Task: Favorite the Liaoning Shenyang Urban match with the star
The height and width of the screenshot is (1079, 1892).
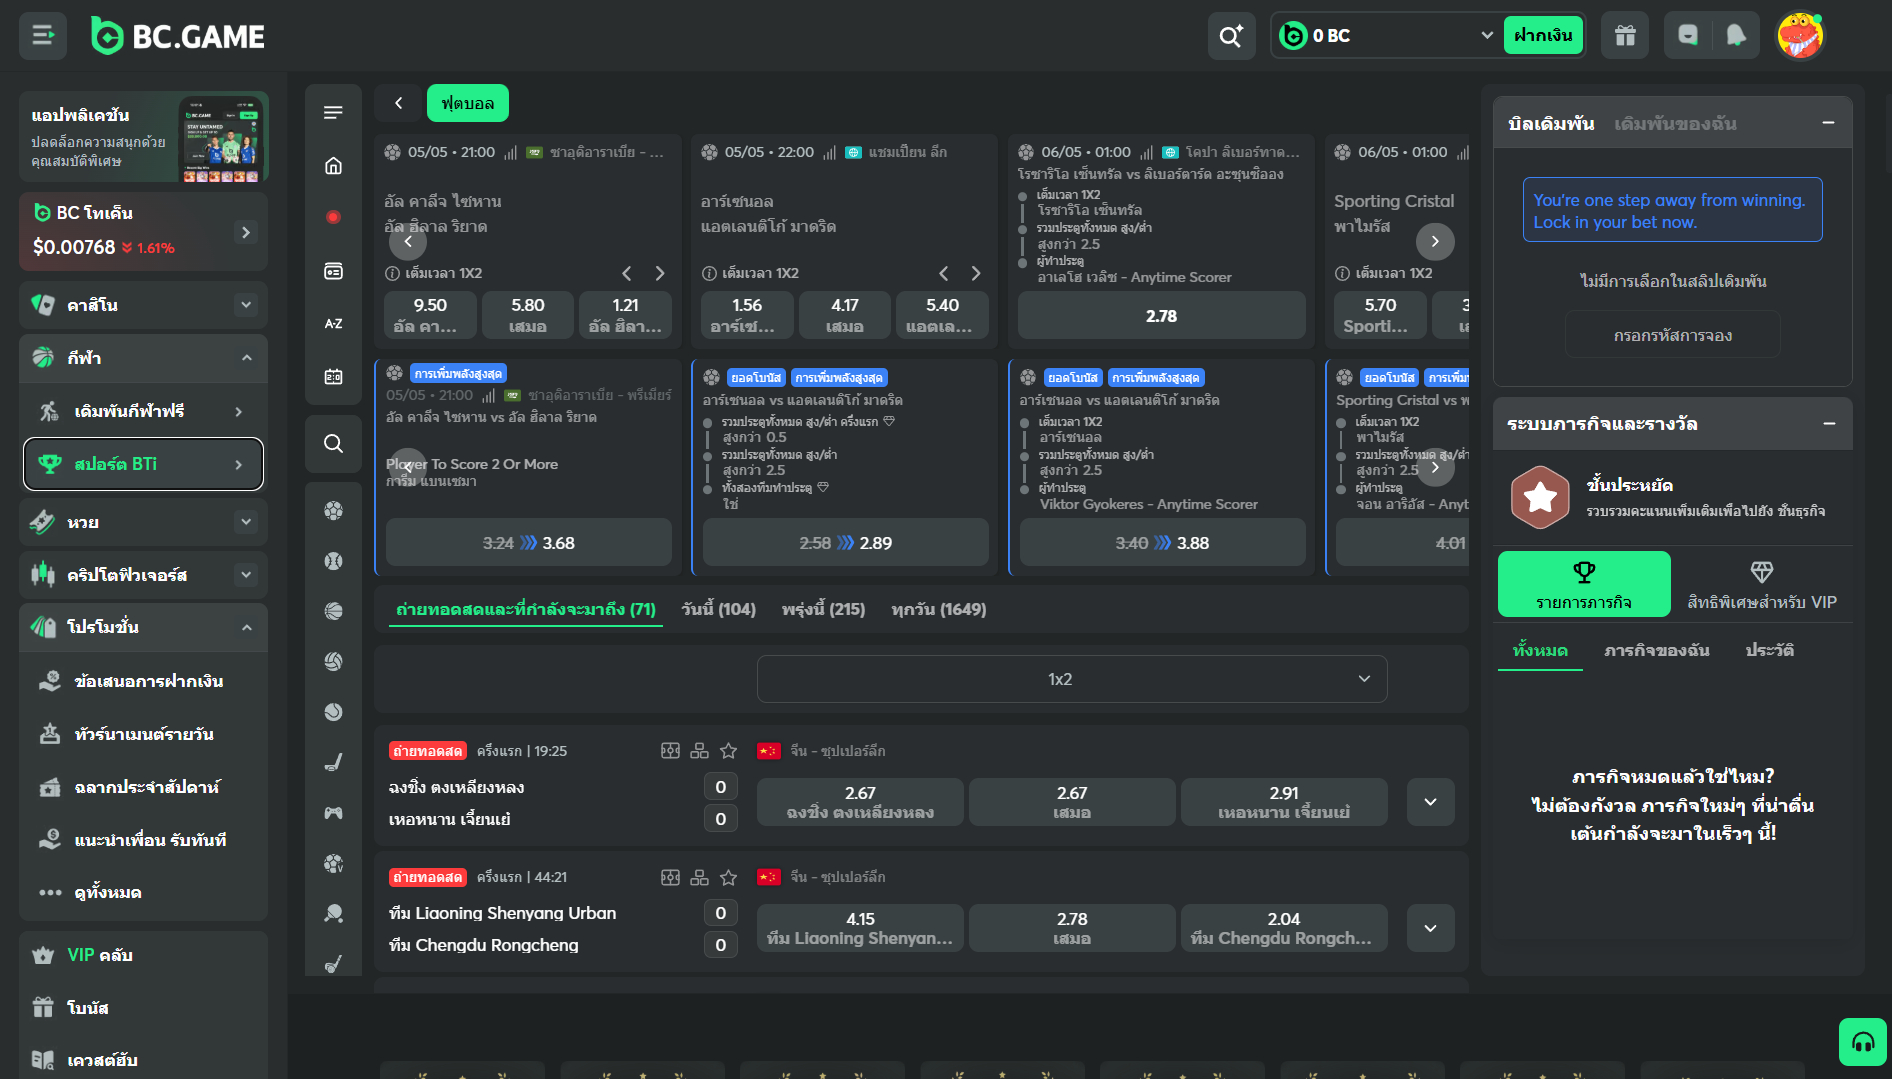Action: tap(729, 877)
